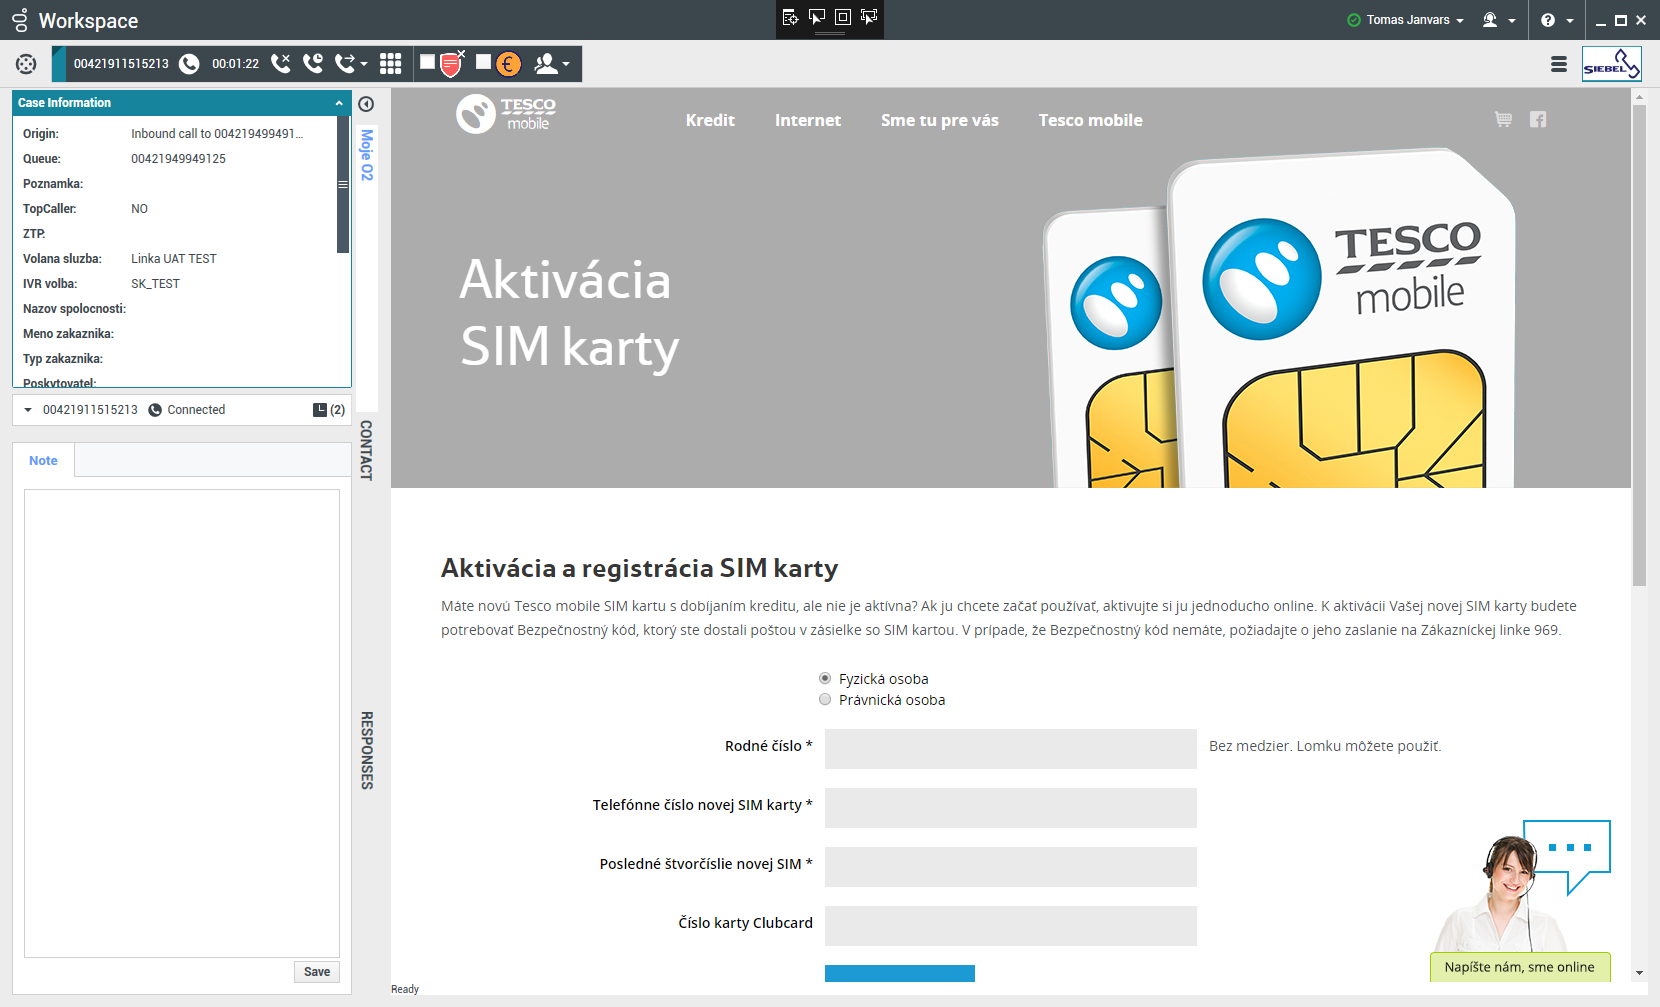The image size is (1660, 1007).
Task: Open the Tesco mobile menu item
Action: (x=1090, y=120)
